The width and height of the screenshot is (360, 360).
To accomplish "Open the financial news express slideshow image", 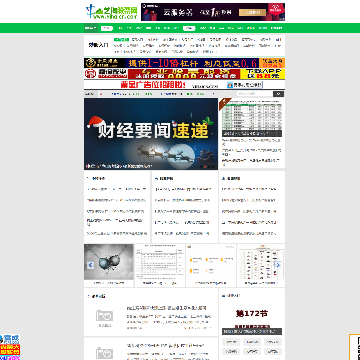I will click(151, 134).
